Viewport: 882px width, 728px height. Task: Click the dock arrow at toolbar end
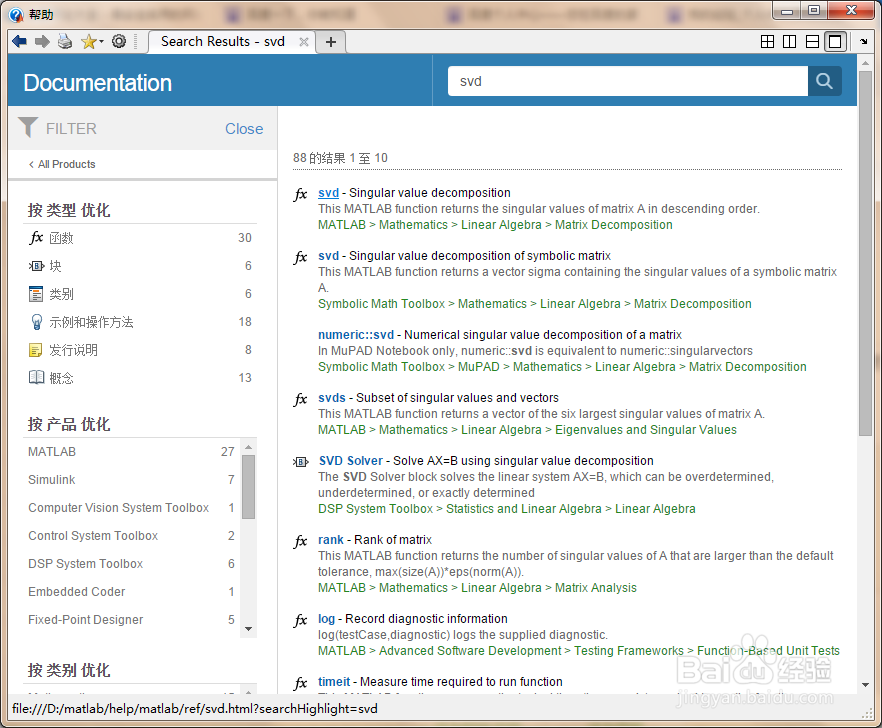(x=863, y=42)
